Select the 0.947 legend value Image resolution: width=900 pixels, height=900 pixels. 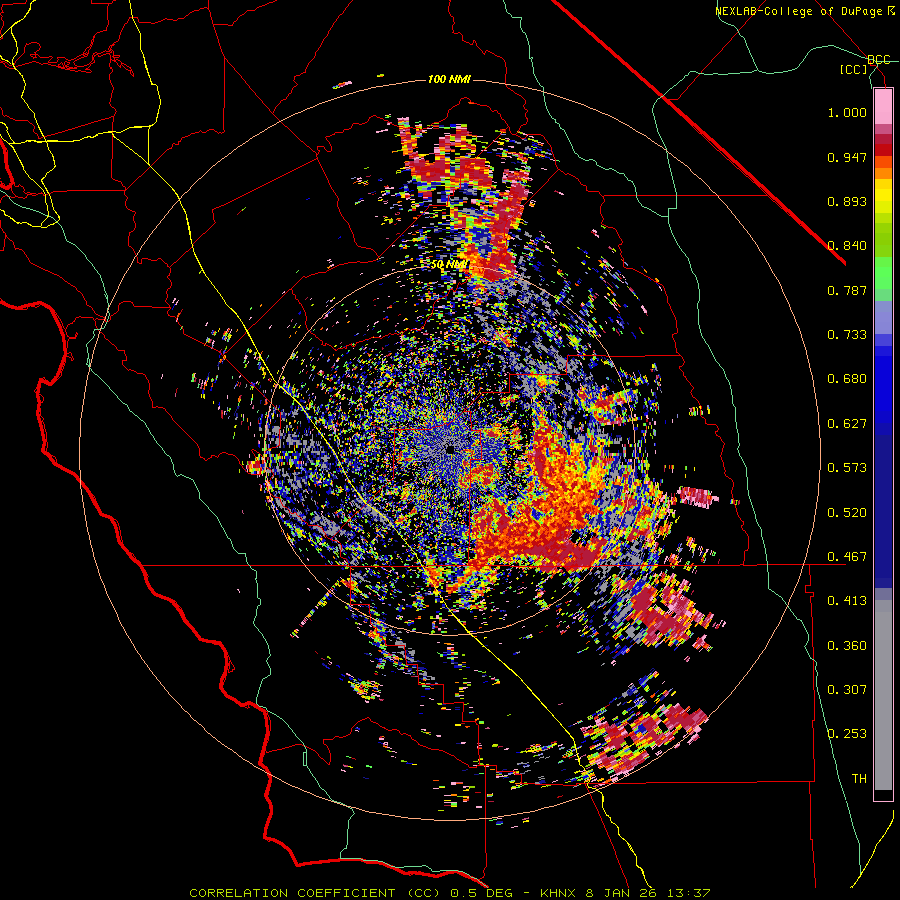click(847, 157)
